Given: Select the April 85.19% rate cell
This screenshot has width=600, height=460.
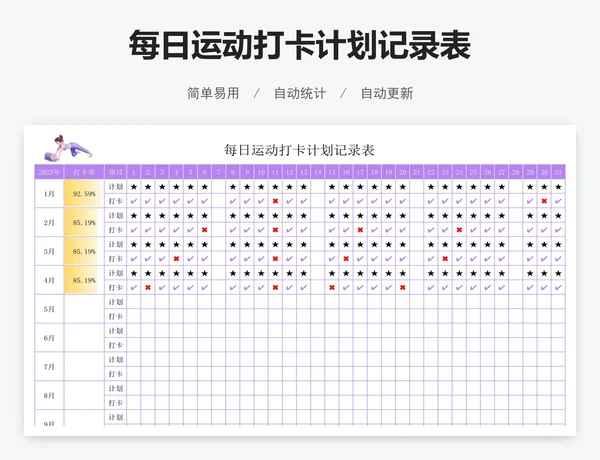Looking at the screenshot, I should [x=84, y=280].
